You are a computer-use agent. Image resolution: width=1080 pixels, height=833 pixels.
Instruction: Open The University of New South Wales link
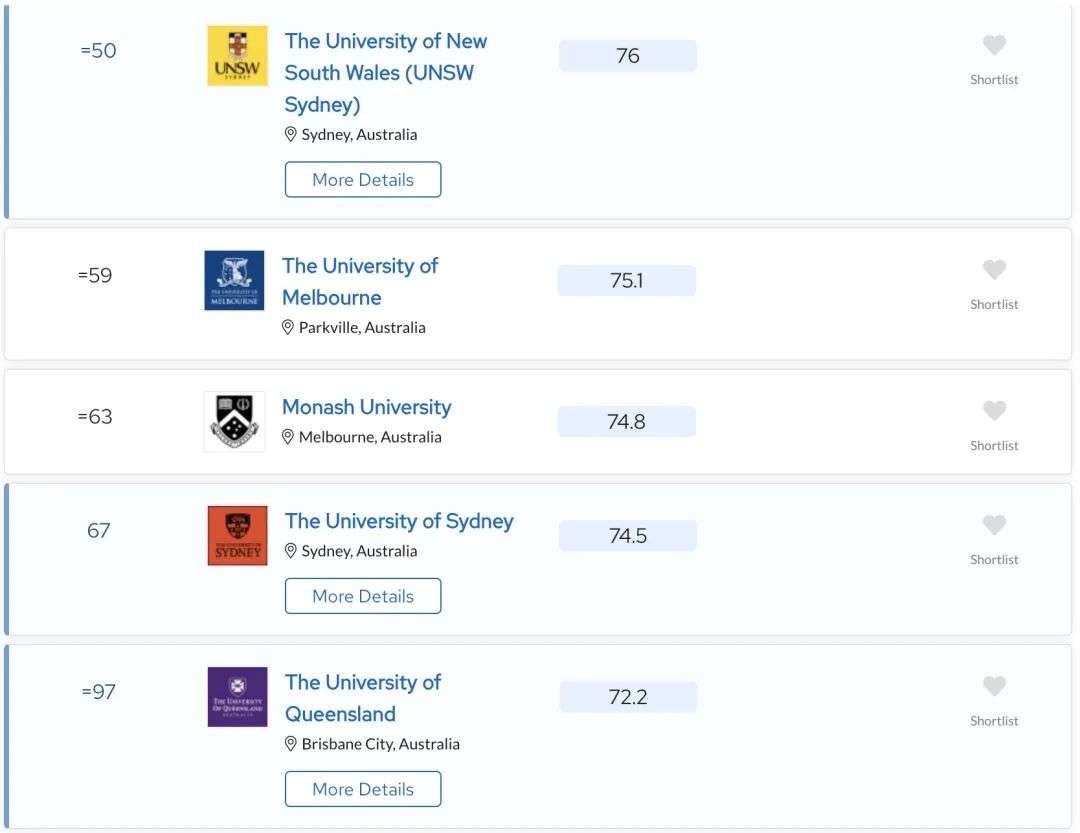tap(386, 72)
